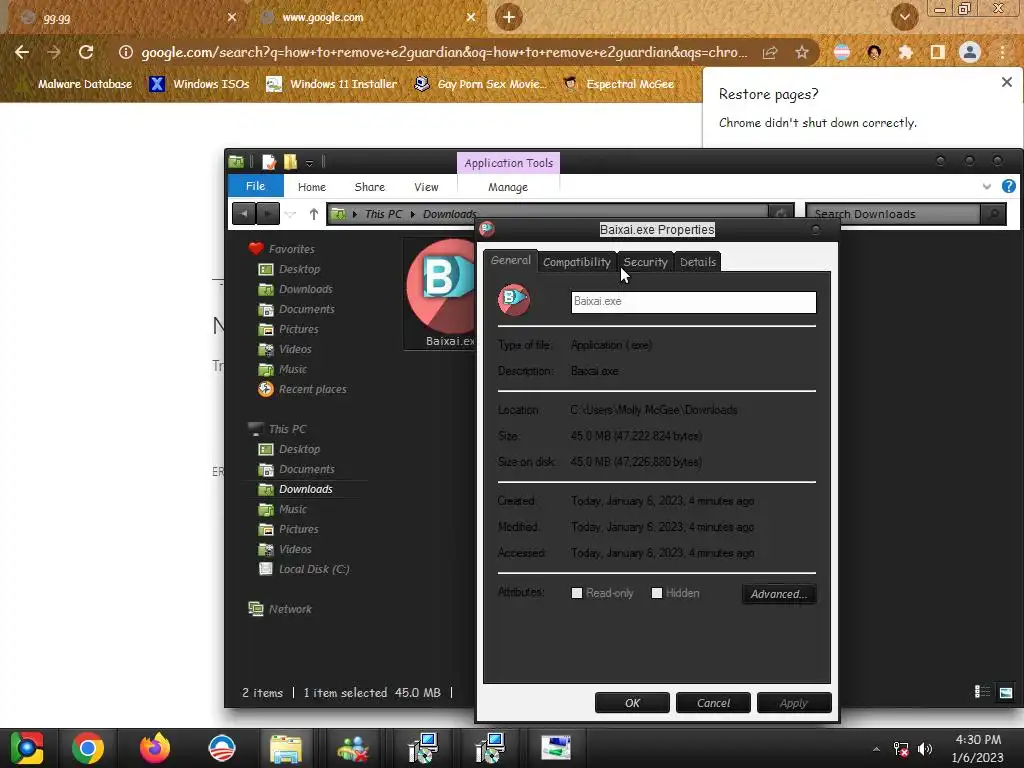Reload the Chrome page
1024x768 pixels.
86,52
